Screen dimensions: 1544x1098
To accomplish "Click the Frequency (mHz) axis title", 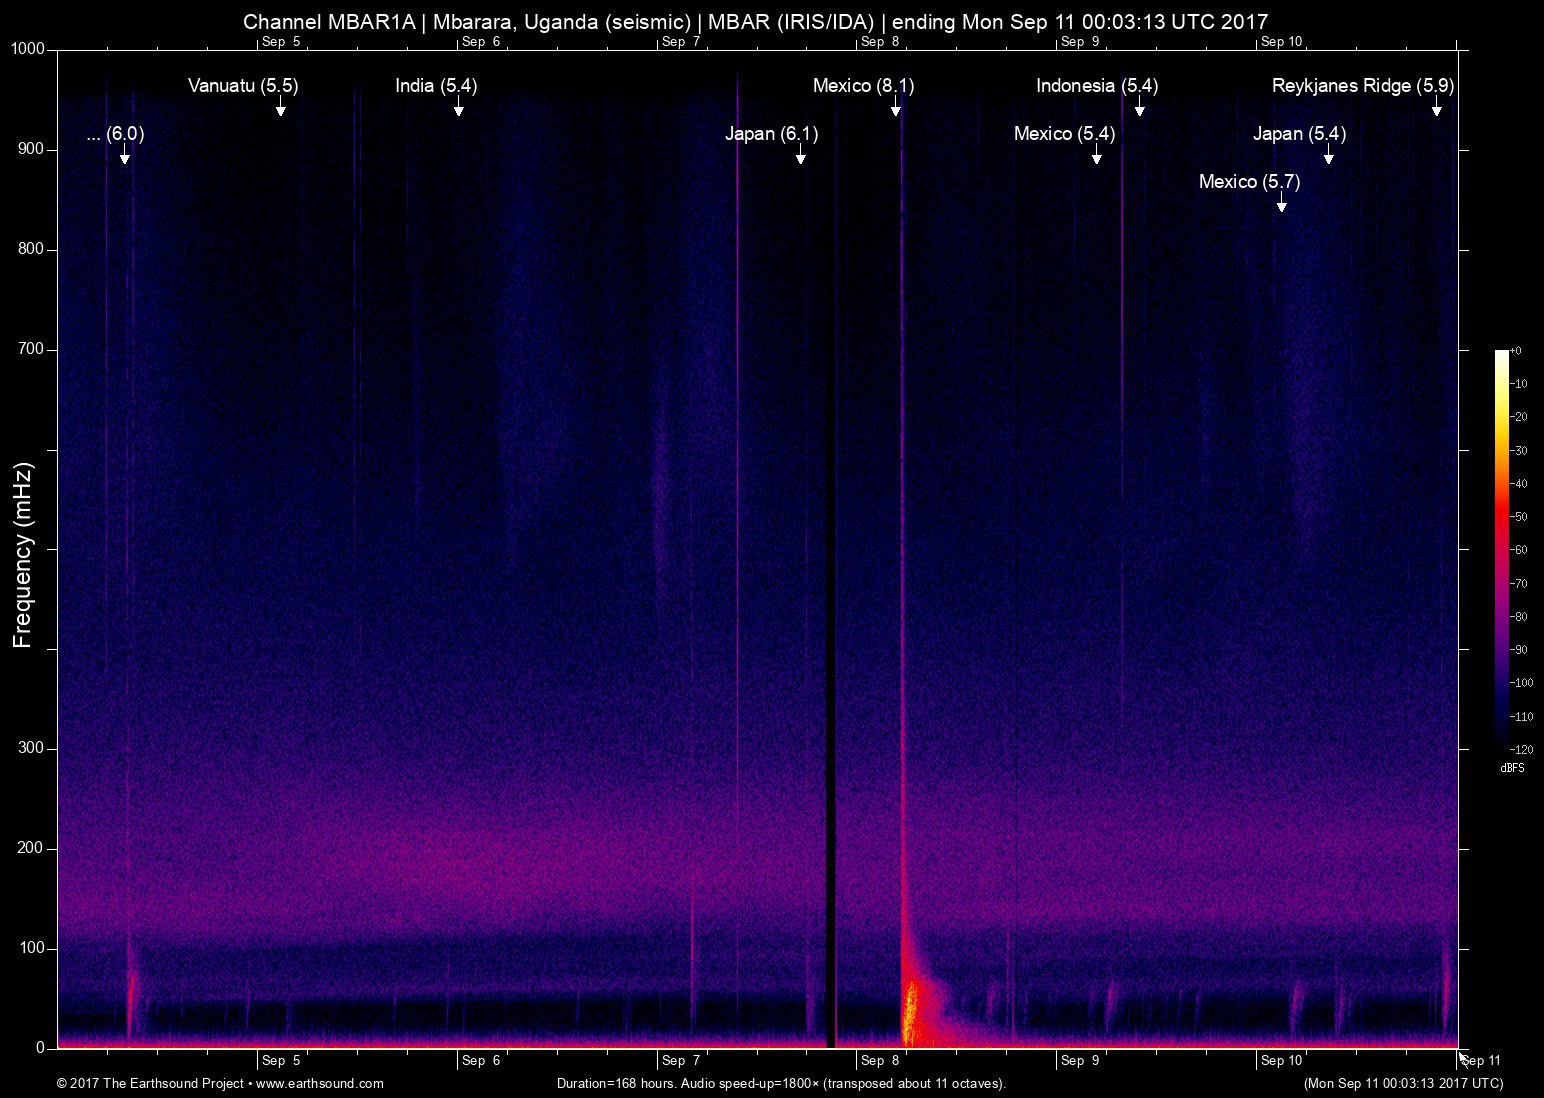I will [23, 555].
